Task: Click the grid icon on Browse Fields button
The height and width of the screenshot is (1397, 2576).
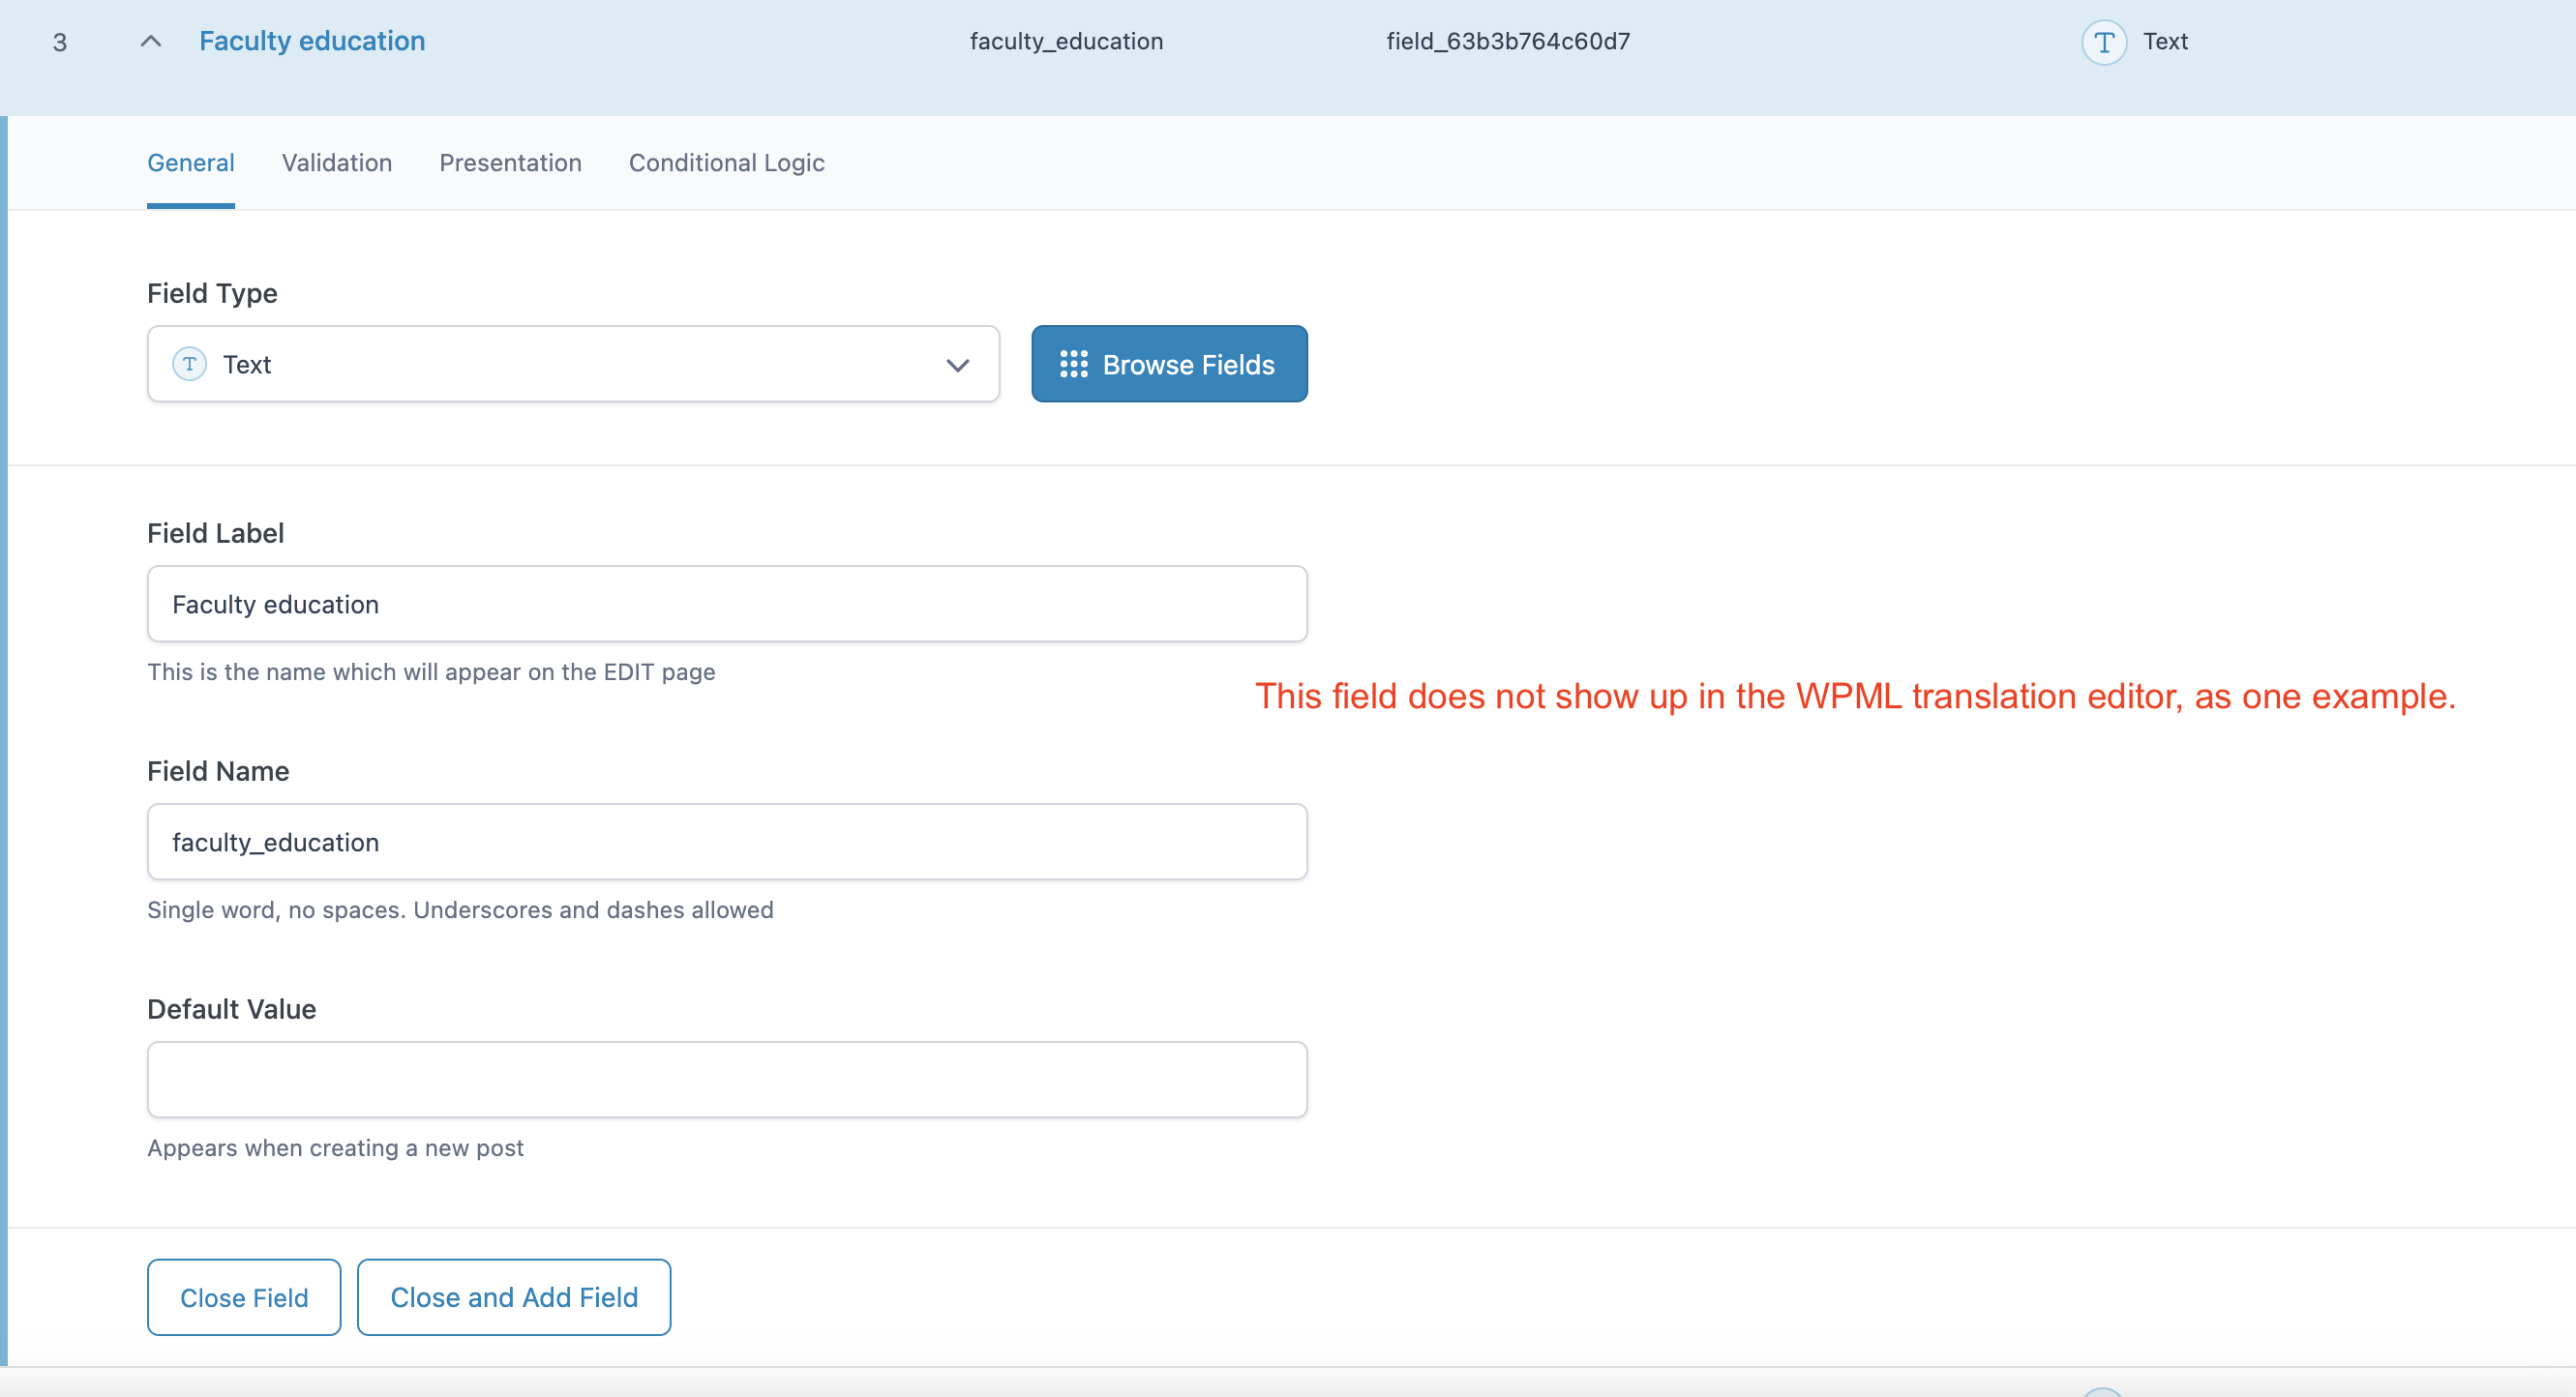Action: (1073, 364)
